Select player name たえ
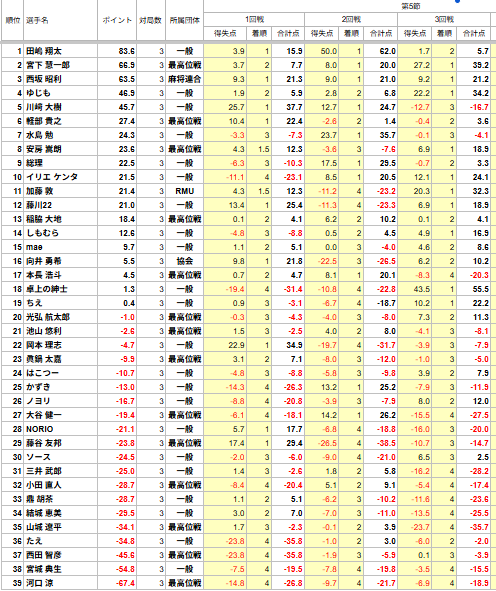Viewport: 496px width, 591px height. [x=34, y=541]
